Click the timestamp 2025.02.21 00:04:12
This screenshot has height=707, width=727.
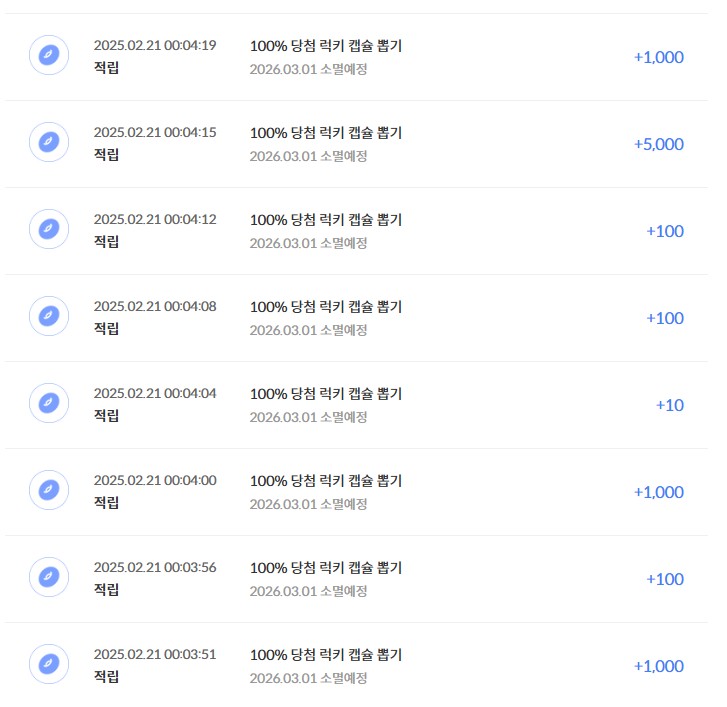[155, 219]
